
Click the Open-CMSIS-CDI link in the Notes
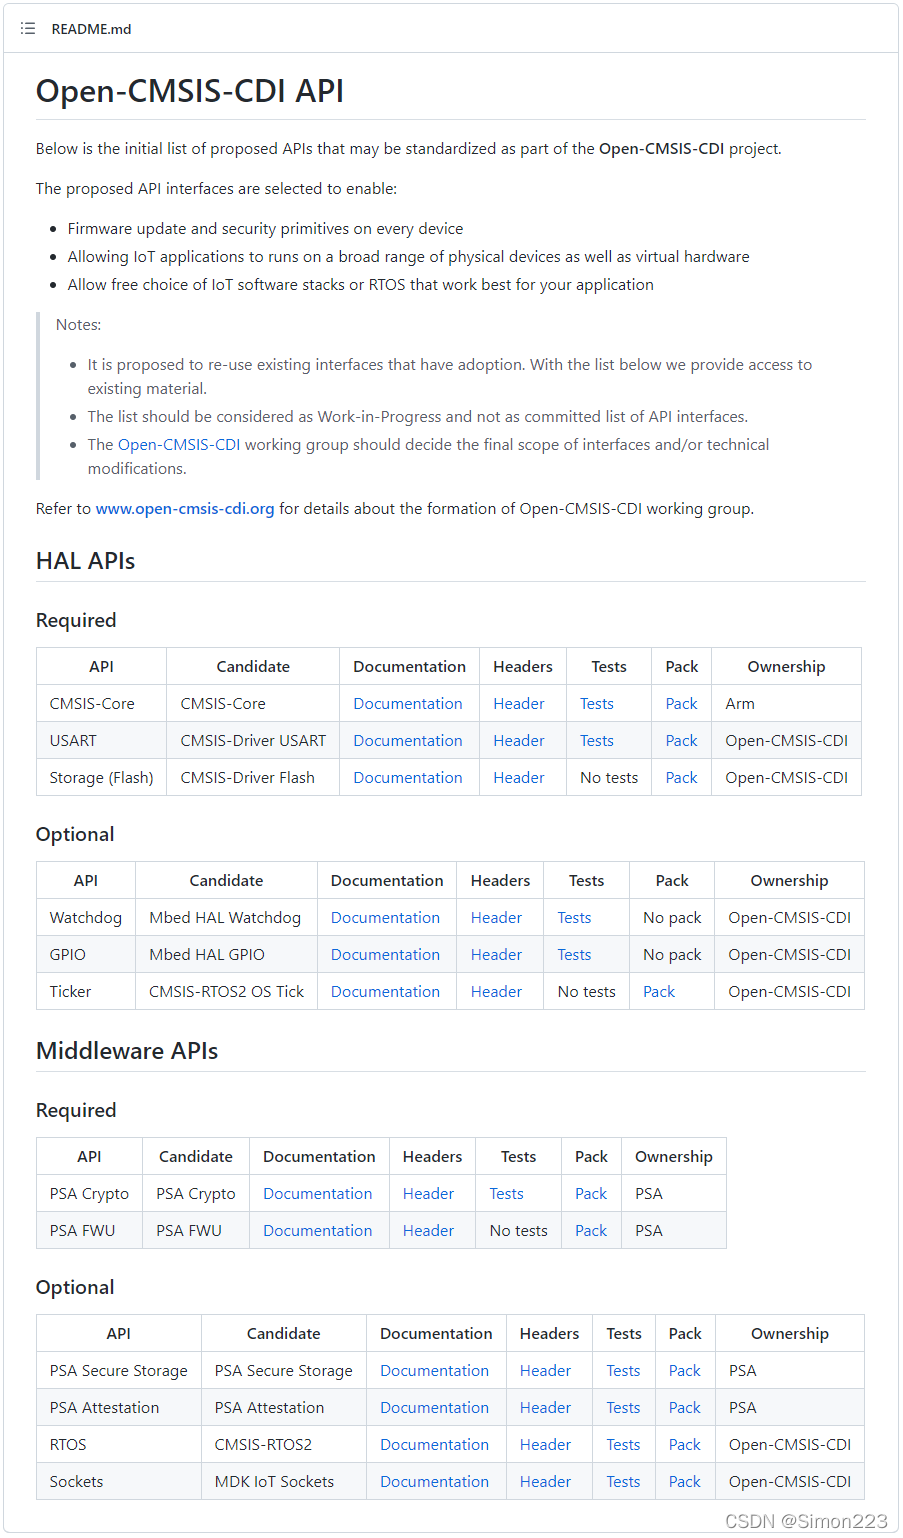click(179, 445)
